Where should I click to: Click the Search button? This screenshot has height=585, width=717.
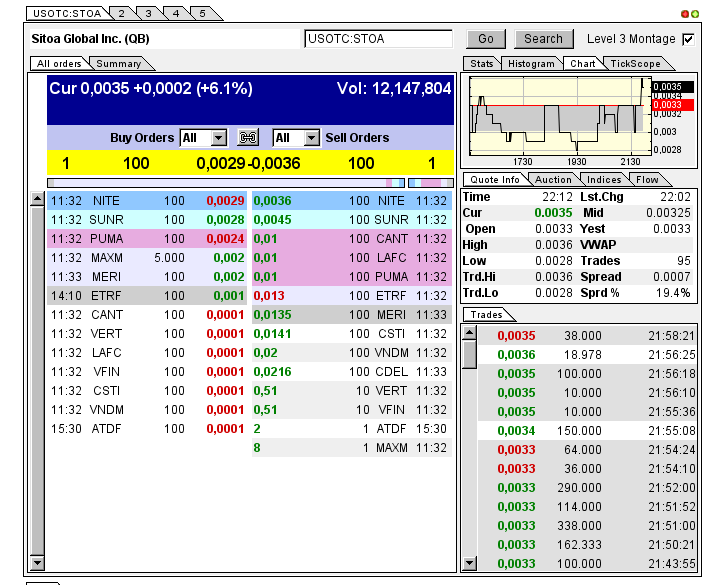[x=544, y=39]
